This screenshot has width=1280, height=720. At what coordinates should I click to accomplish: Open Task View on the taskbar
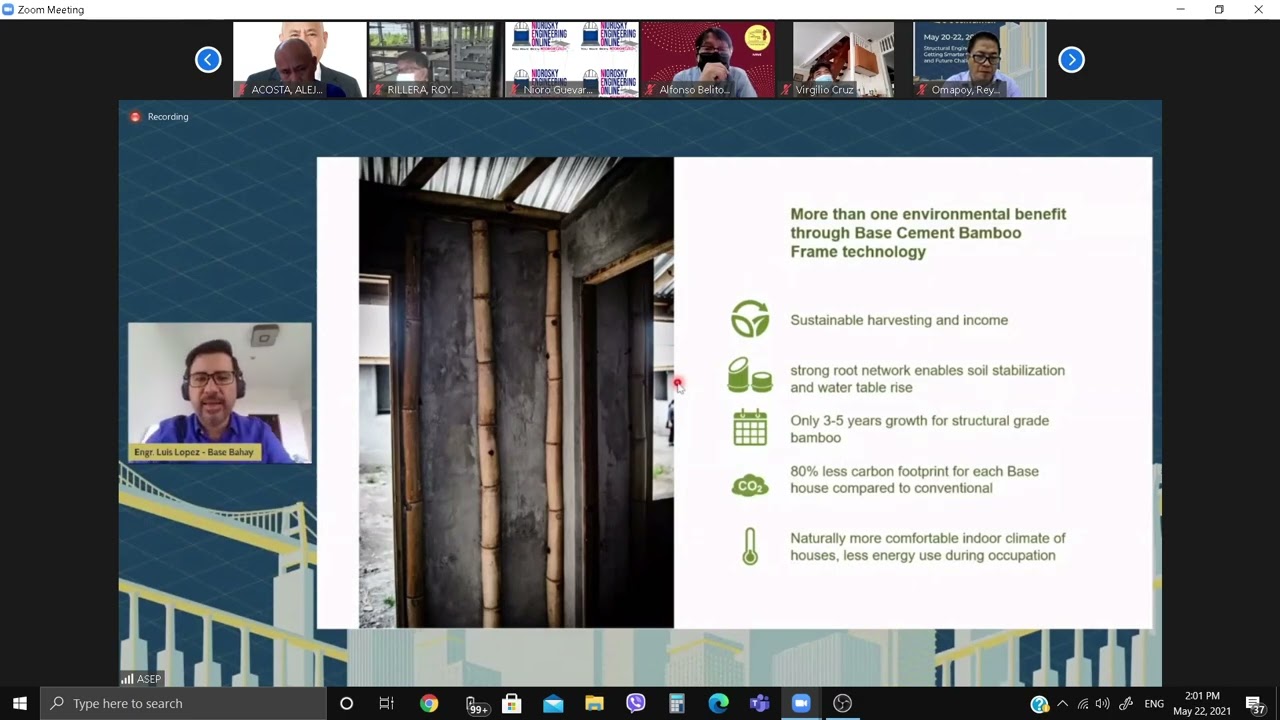[x=387, y=703]
